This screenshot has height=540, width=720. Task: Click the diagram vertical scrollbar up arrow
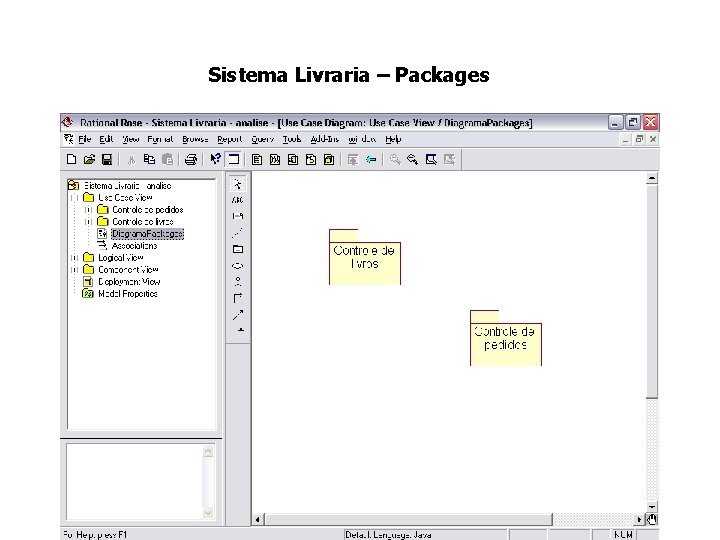click(652, 178)
